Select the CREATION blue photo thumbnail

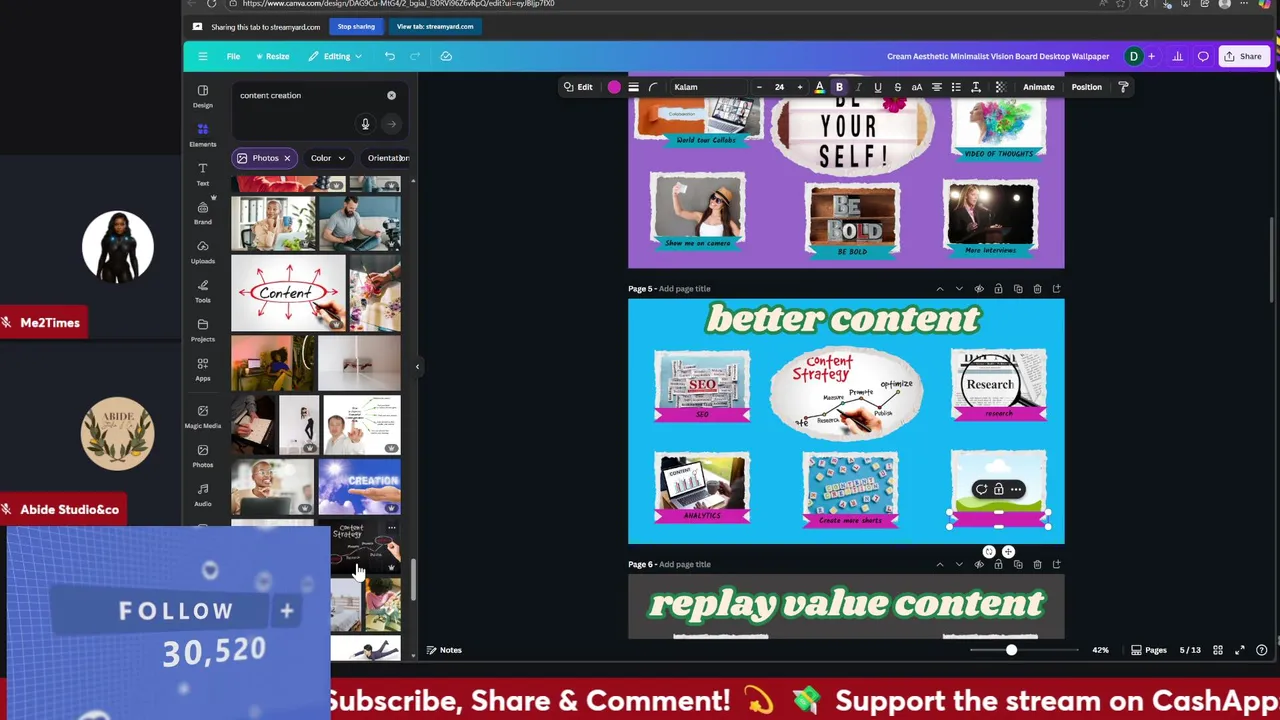(359, 485)
